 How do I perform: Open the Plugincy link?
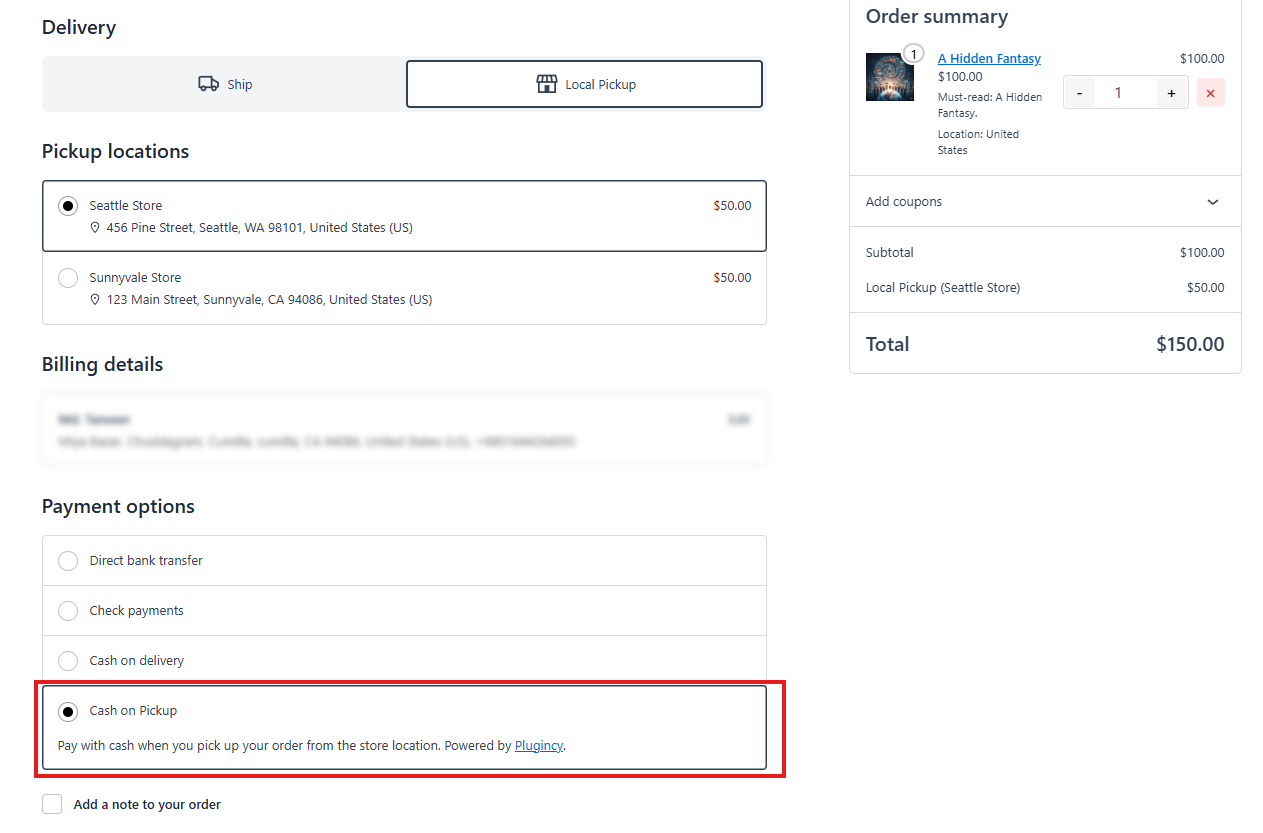(x=538, y=745)
